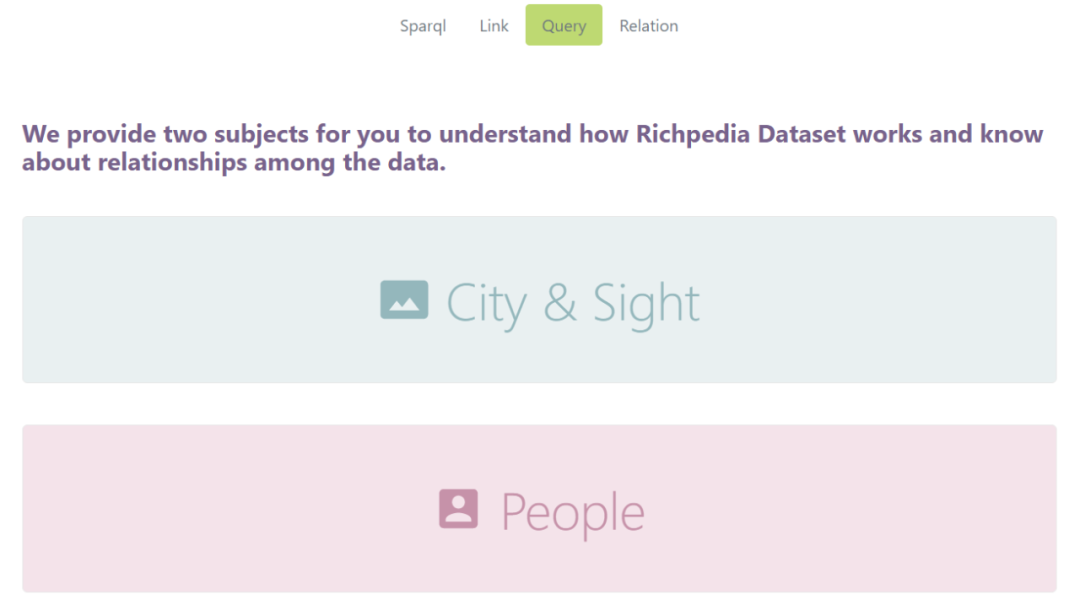This screenshot has height=616, width=1080.
Task: Click the word "Sight" in the blue card
Action: pos(646,303)
